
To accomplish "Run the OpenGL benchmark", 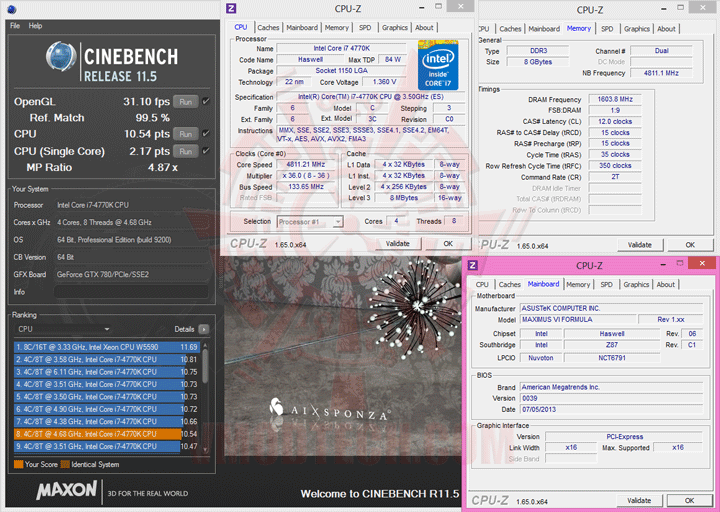I will [x=186, y=101].
